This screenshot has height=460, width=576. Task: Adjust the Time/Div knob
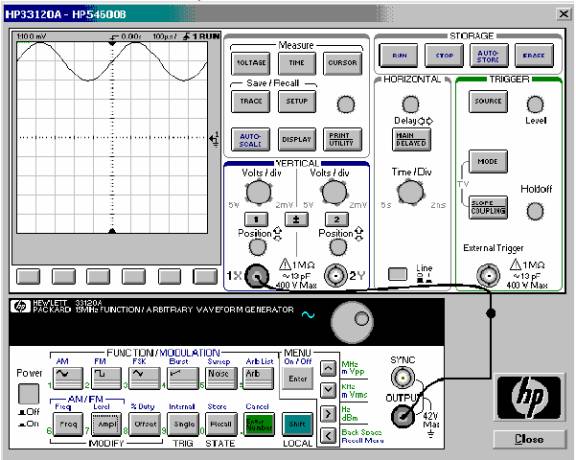410,192
